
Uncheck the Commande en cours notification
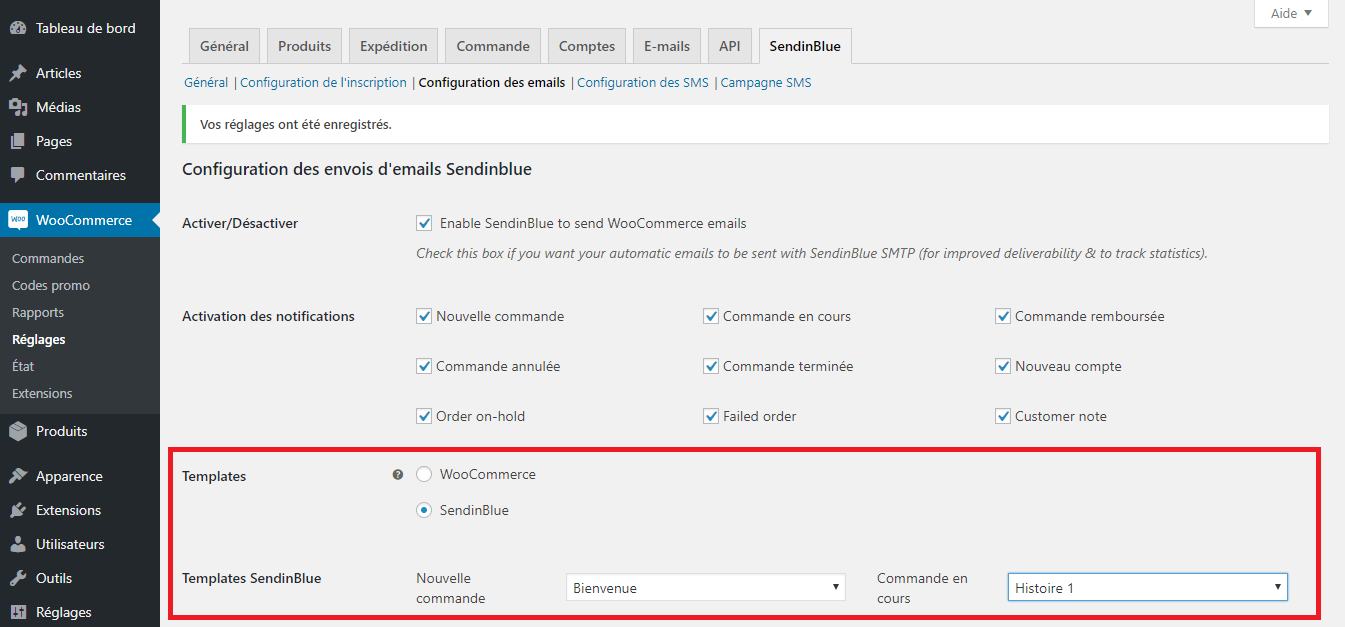coord(711,316)
